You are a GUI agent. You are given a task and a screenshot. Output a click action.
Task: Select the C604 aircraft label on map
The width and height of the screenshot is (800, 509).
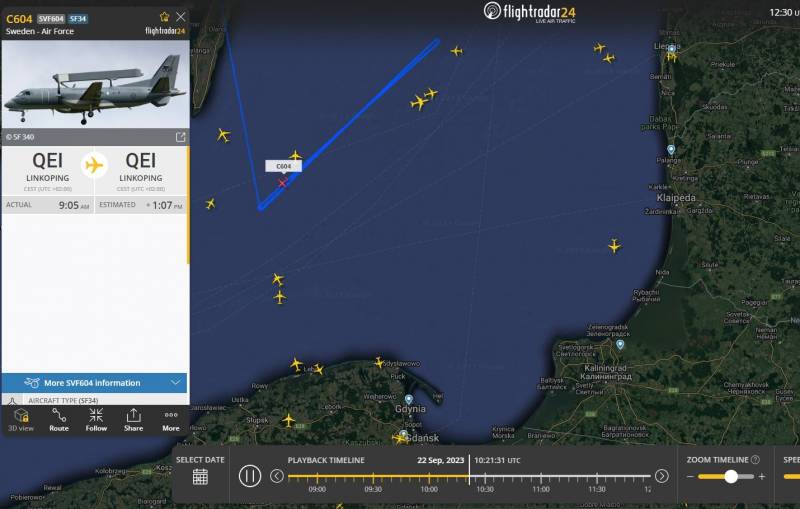click(283, 166)
